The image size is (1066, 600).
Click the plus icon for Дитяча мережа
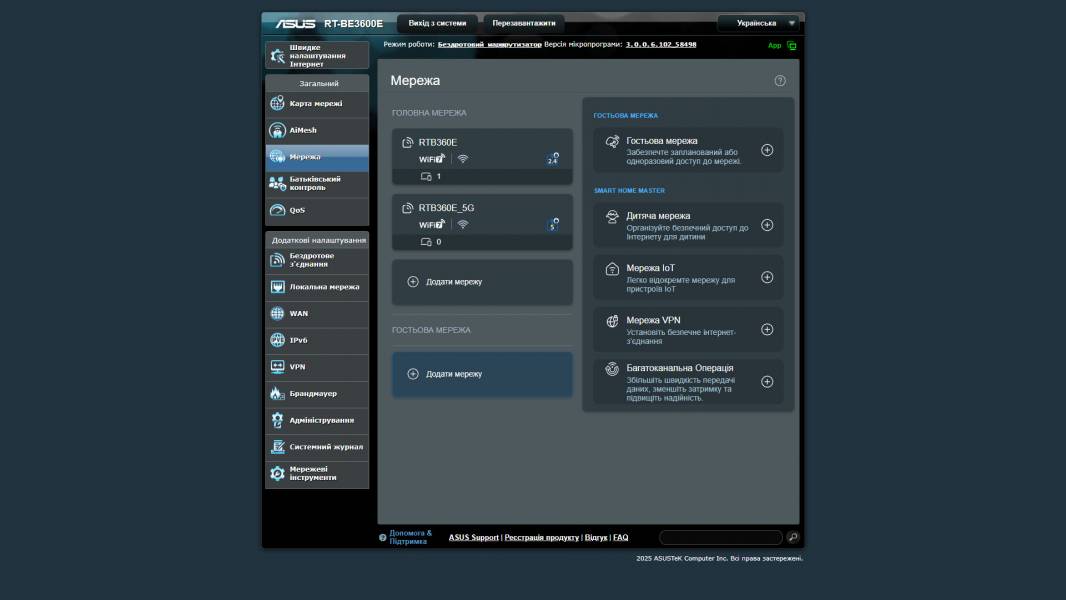click(767, 225)
